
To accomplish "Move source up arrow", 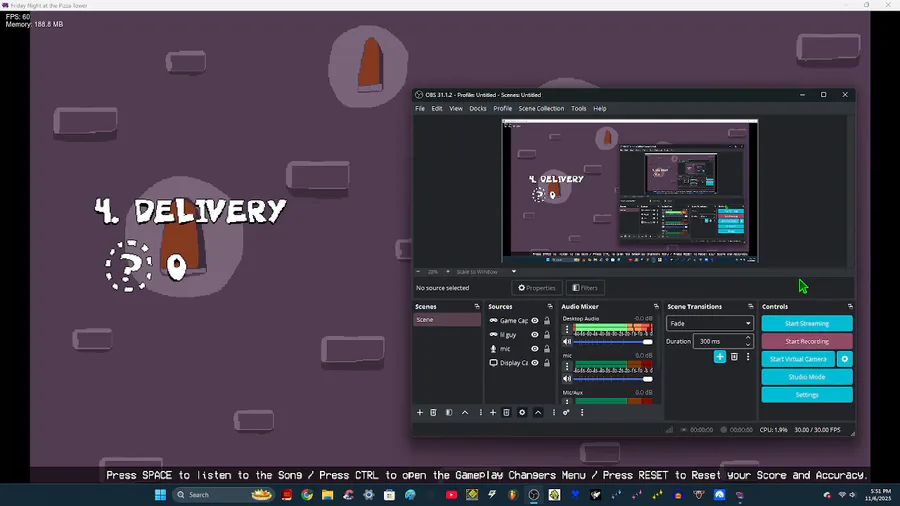I will (x=538, y=412).
